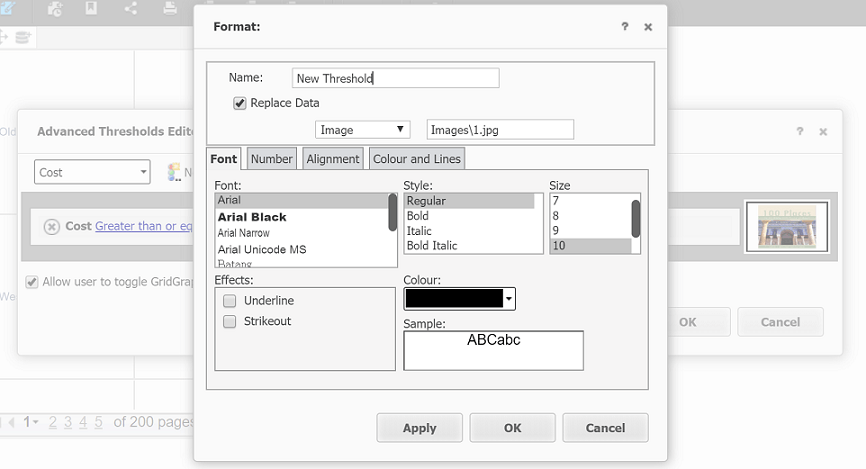Image resolution: width=866 pixels, height=469 pixels.
Task: Expand the Colour dropdown arrow
Action: [509, 298]
